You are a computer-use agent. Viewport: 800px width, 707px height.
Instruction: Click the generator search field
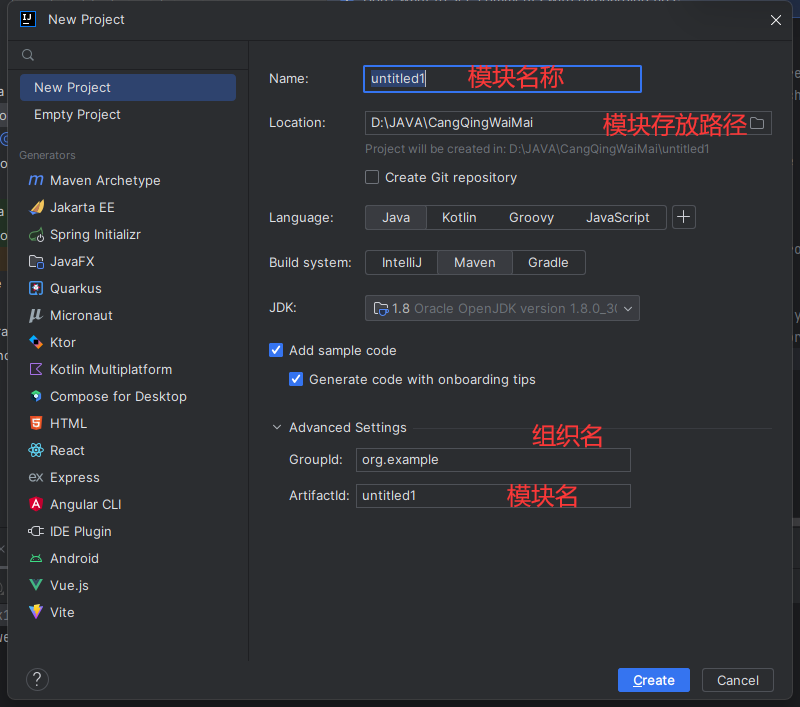pos(128,55)
